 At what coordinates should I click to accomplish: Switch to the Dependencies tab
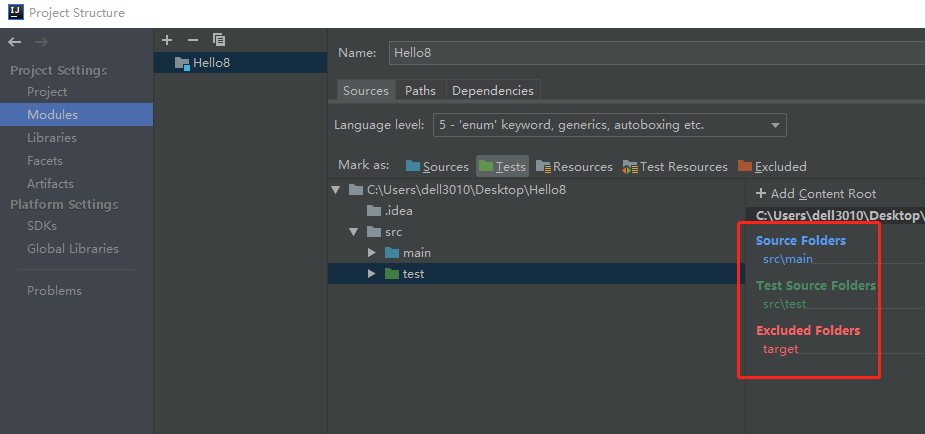click(x=493, y=91)
